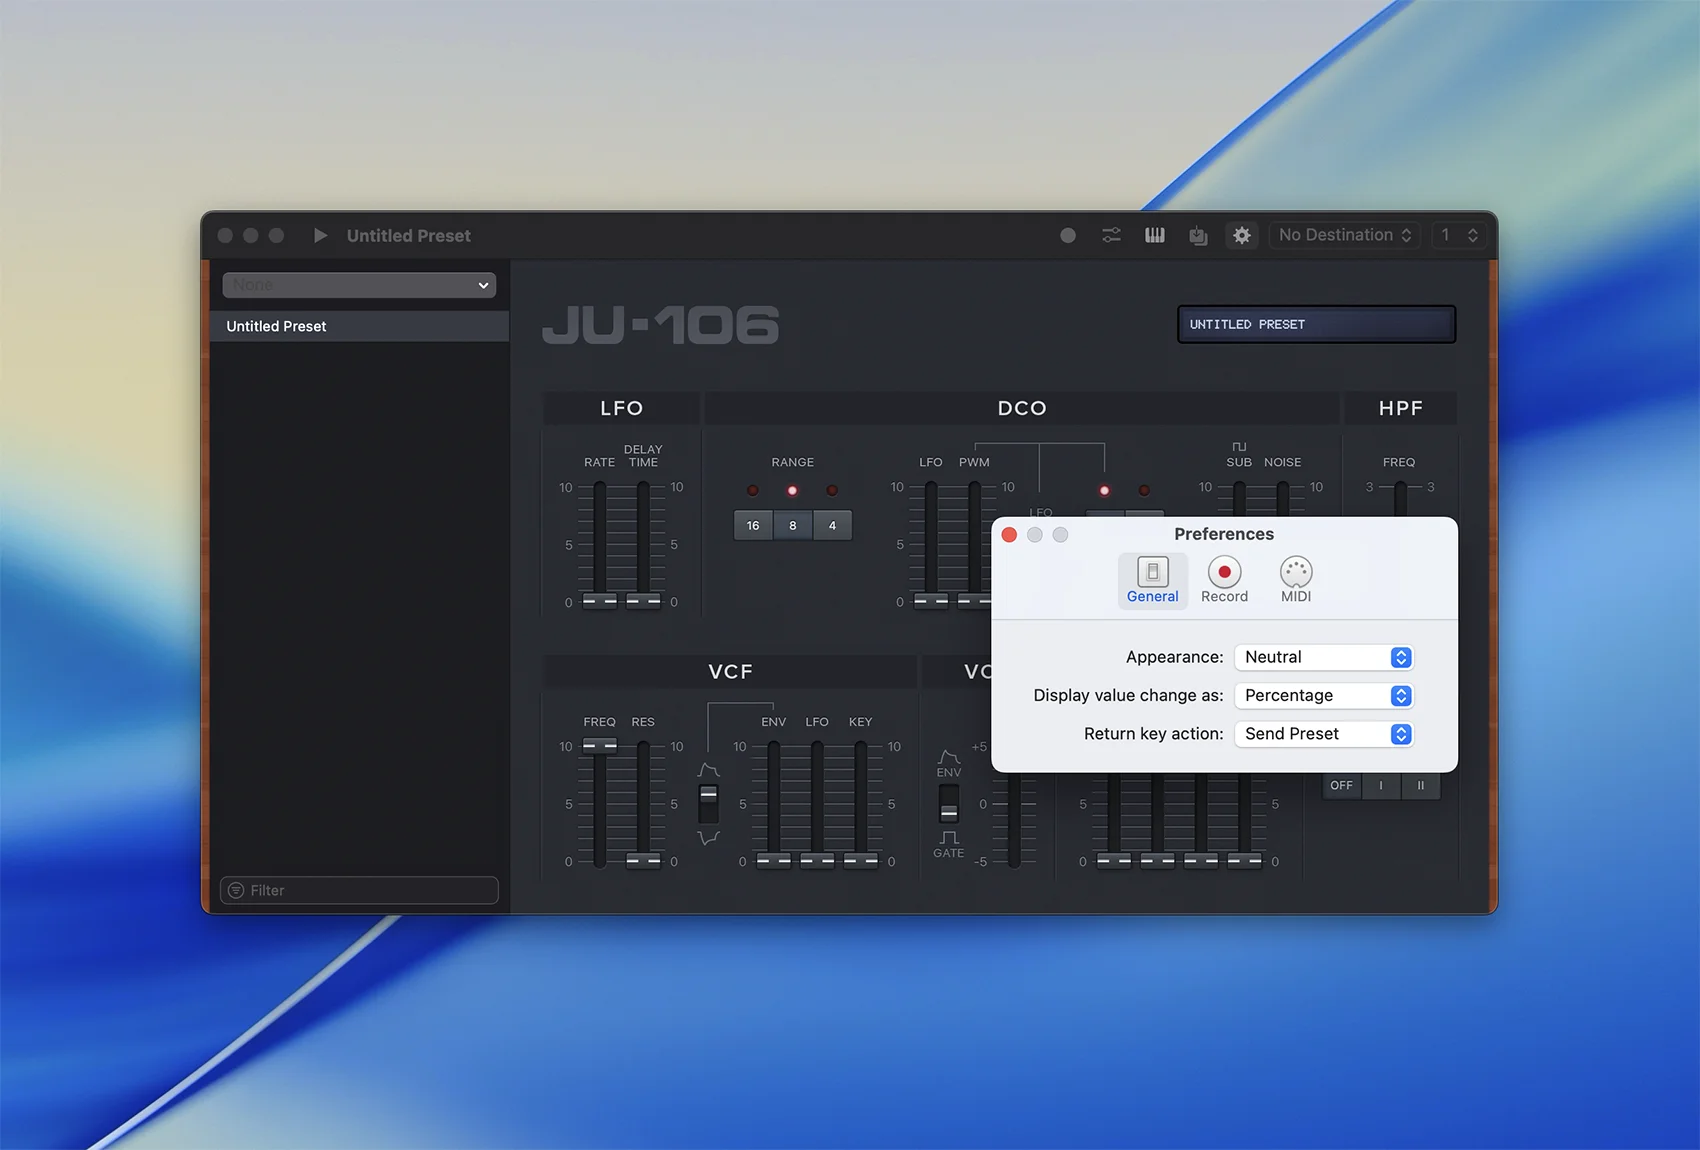Open the Return key action dropdown
This screenshot has width=1700, height=1150.
(1323, 734)
